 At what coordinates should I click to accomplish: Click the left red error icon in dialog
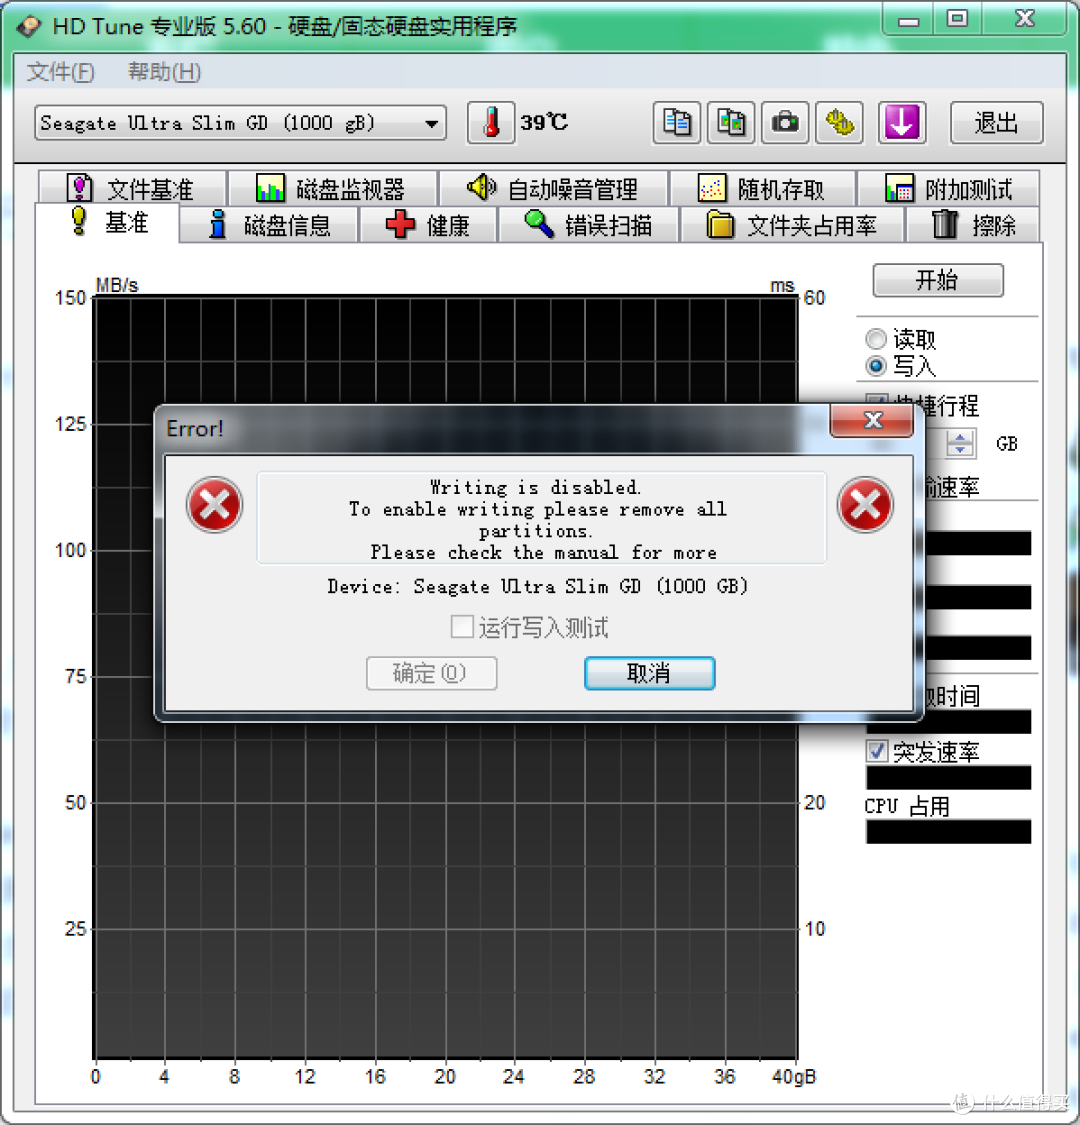(214, 504)
